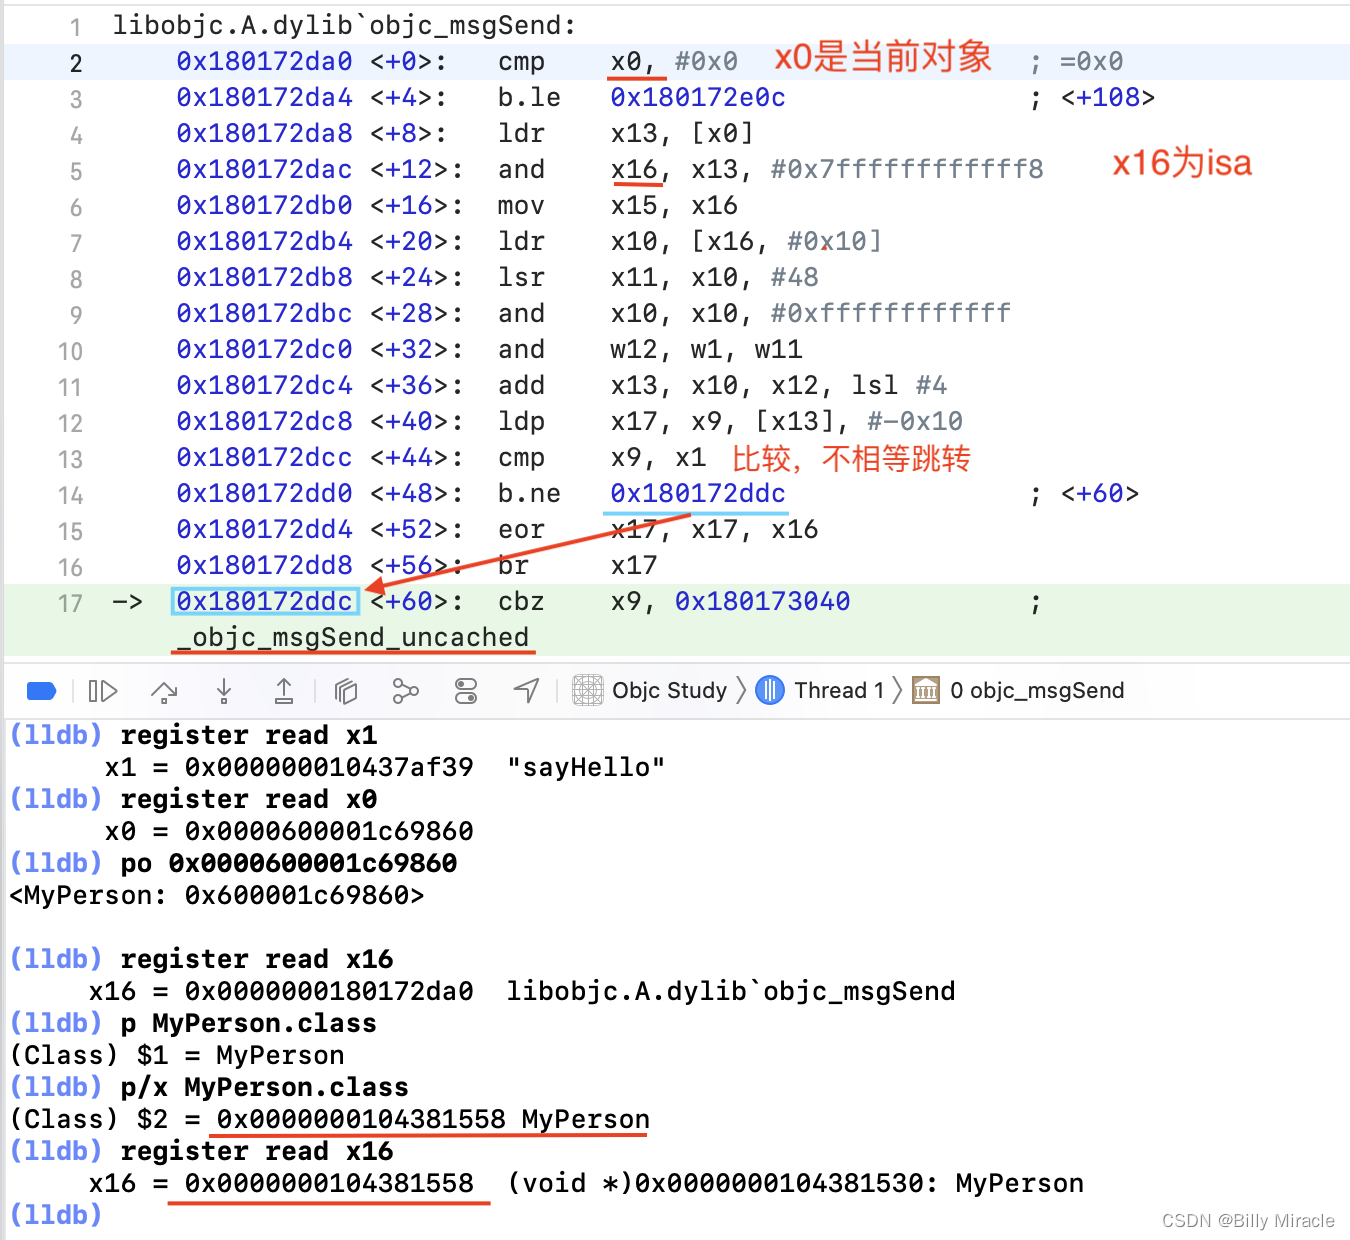Click the Step Into icon
The height and width of the screenshot is (1240, 1350).
(224, 691)
